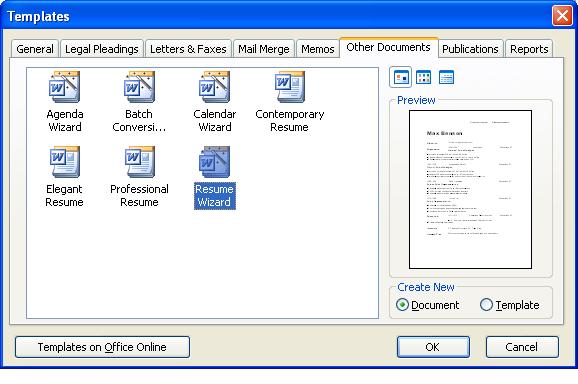Open the Reports tab
This screenshot has width=578, height=384.
click(x=529, y=49)
